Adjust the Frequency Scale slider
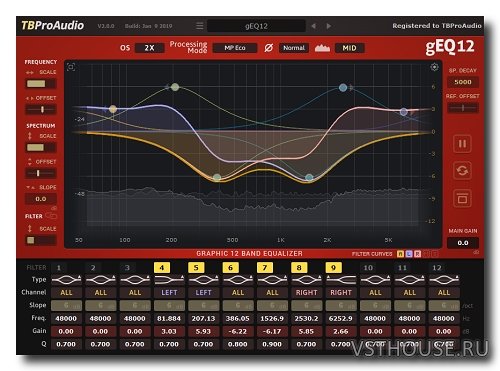This screenshot has height=371, width=500. [x=41, y=83]
